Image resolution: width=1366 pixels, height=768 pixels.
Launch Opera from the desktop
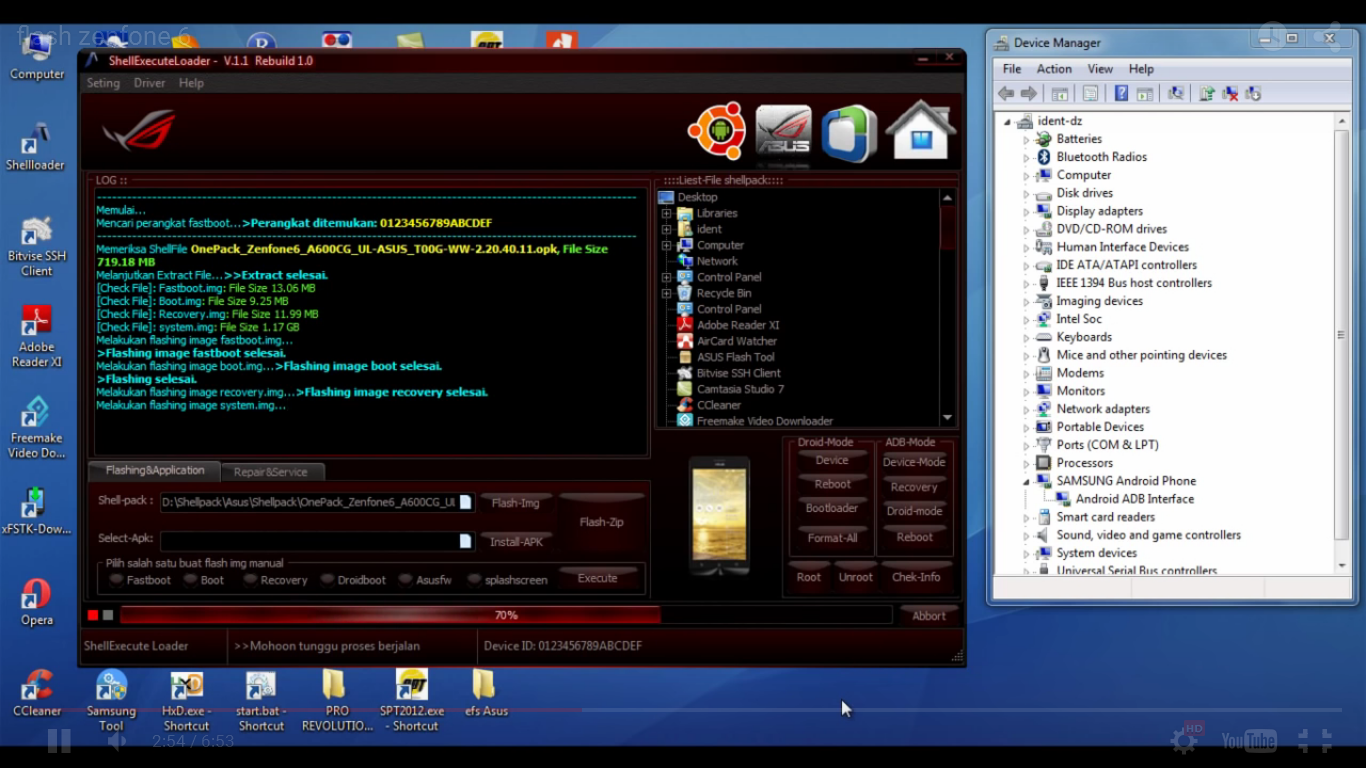pos(36,602)
